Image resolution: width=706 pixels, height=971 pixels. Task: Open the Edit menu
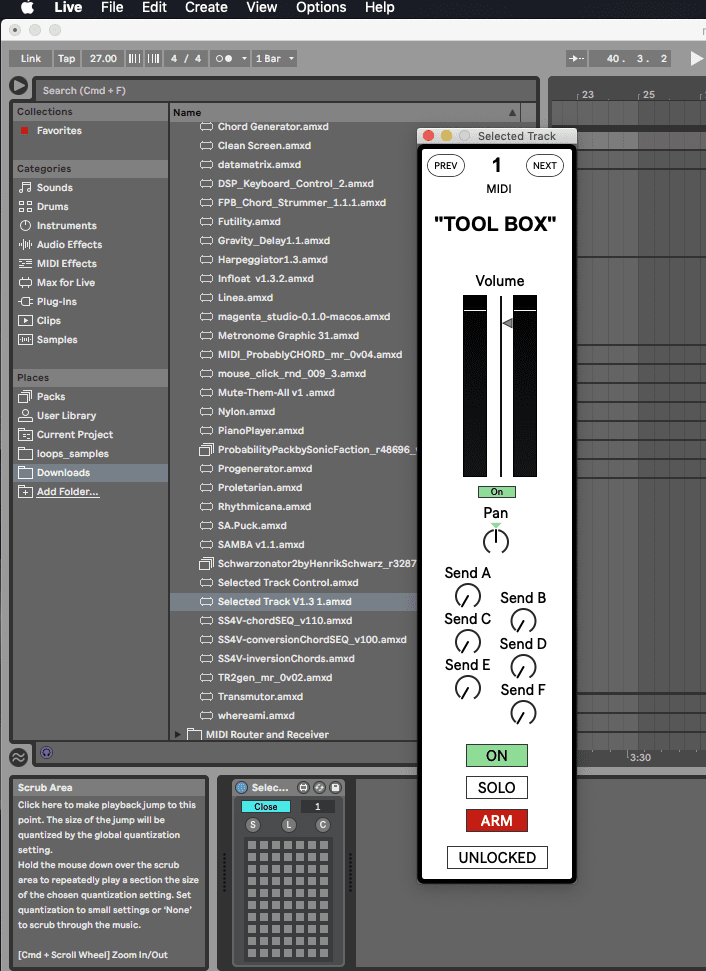click(x=154, y=7)
